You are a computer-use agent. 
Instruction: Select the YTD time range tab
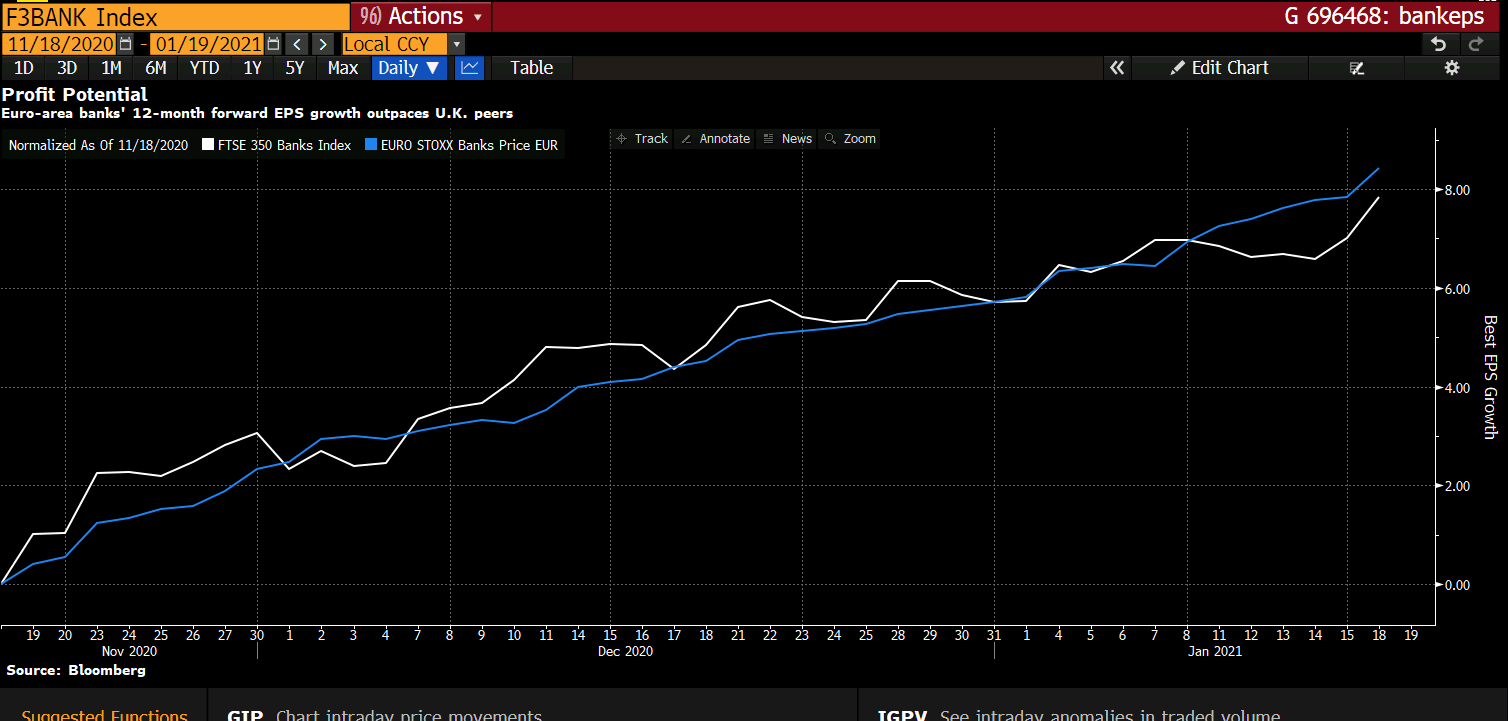pyautogui.click(x=204, y=68)
